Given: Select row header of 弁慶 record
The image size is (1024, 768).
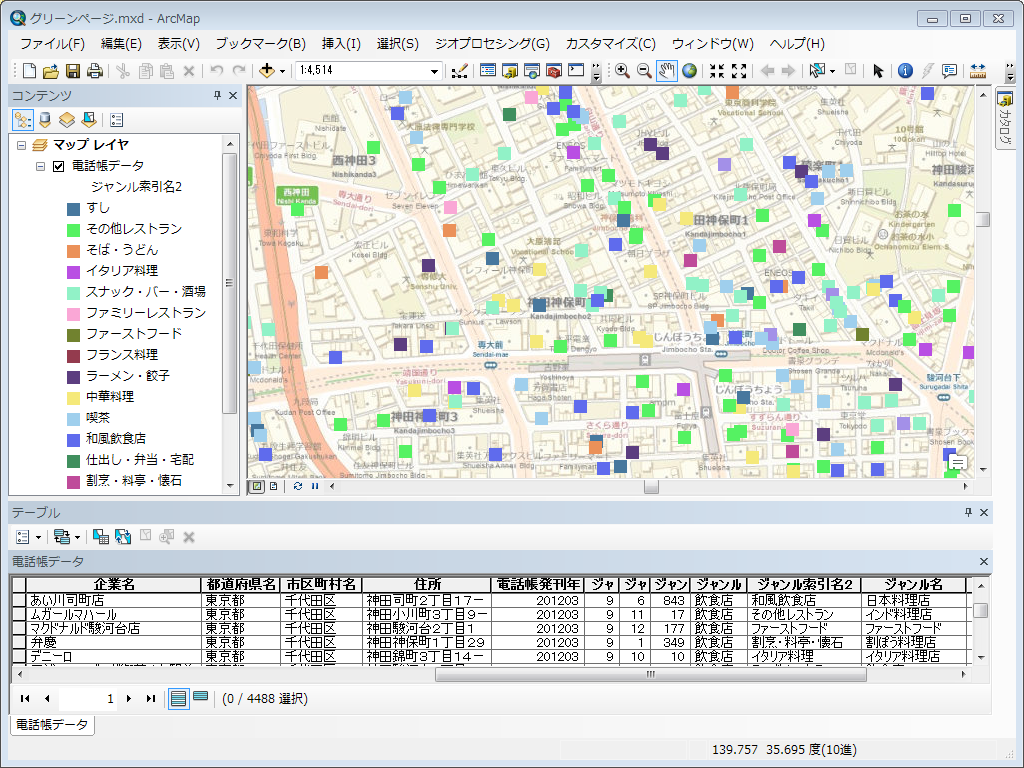Looking at the screenshot, I should point(20,643).
